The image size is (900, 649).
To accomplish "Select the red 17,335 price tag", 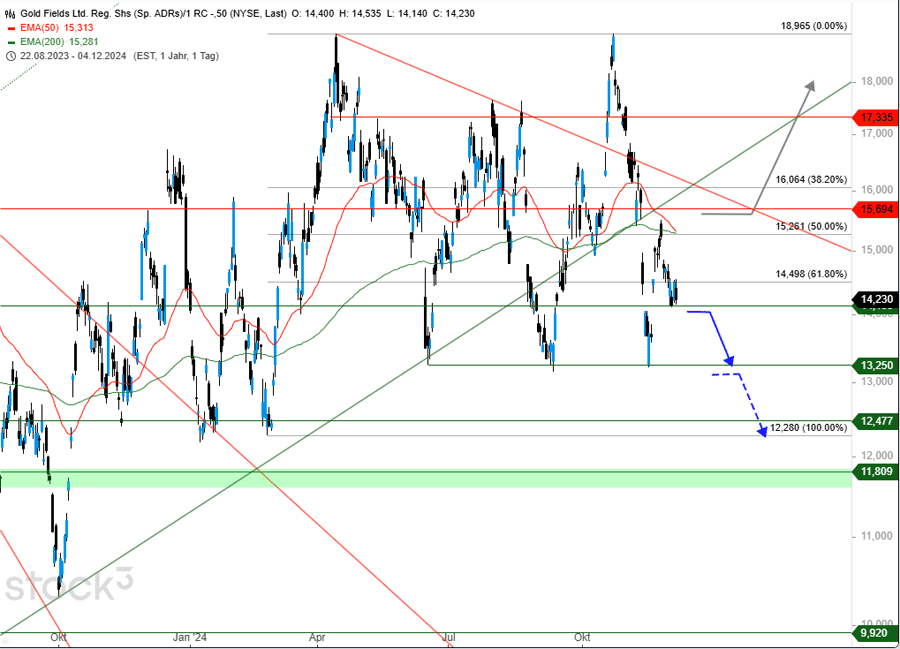I will 875,118.
